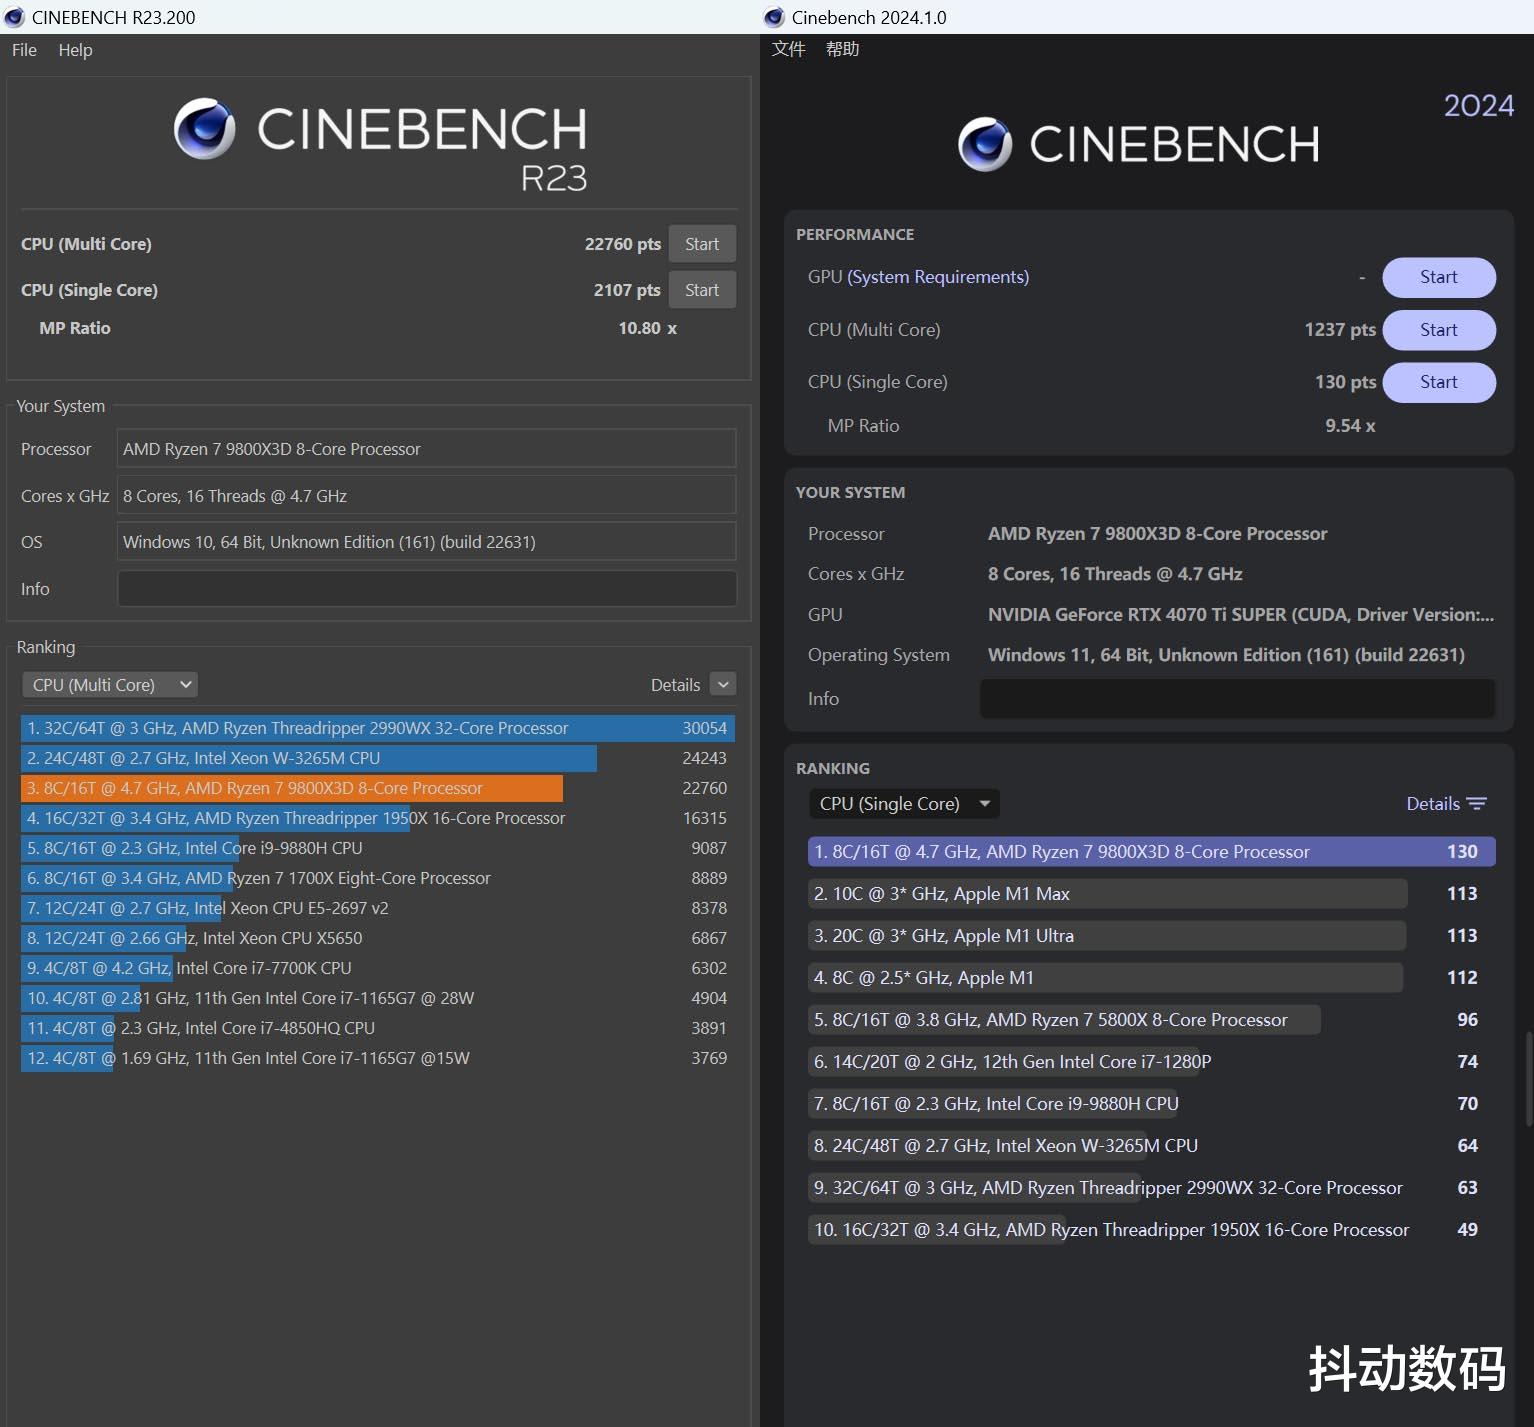1534x1427 pixels.
Task: Select i7-1165G7 @ 28W row 4904
Action: 378,998
